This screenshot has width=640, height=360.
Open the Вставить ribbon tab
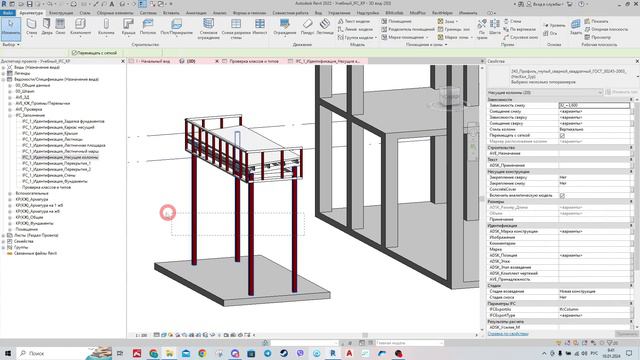[171, 13]
